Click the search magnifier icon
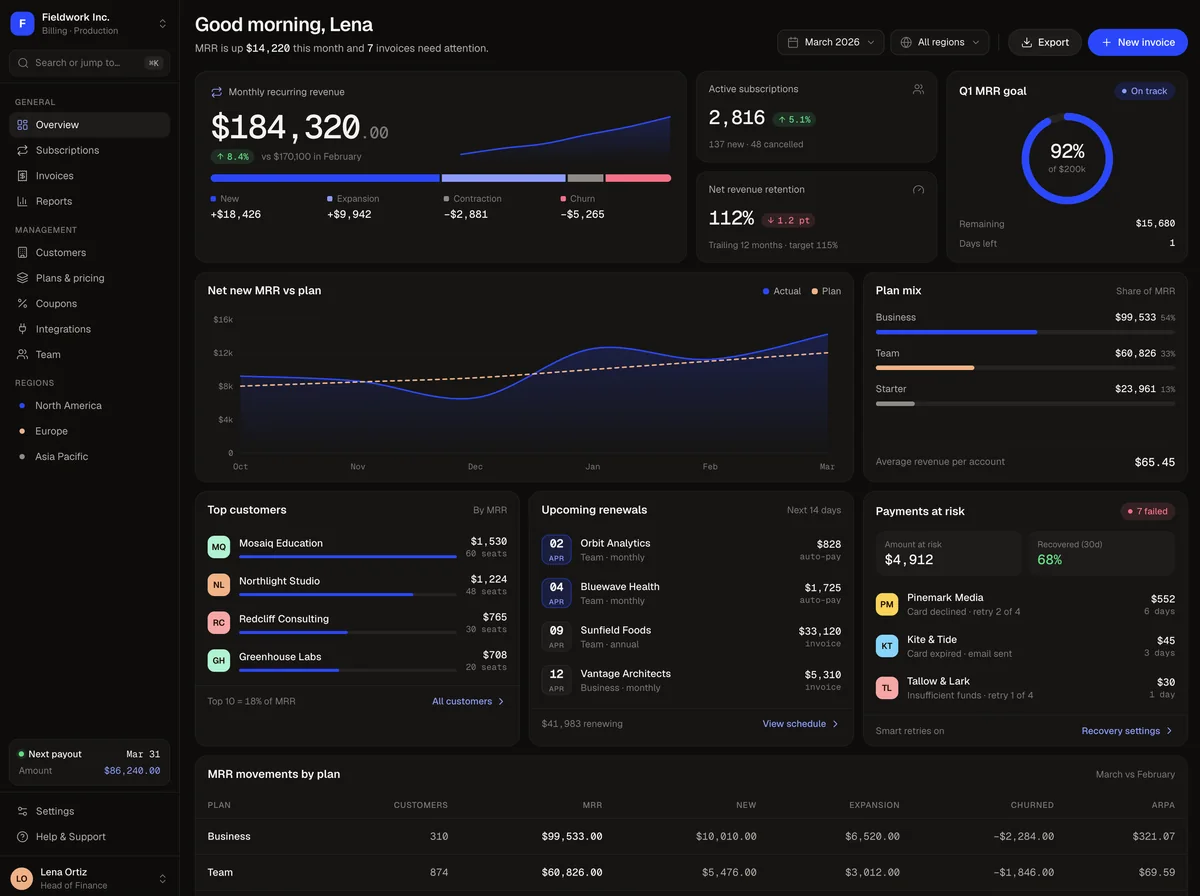Screen dimensions: 1200x896 point(24,63)
